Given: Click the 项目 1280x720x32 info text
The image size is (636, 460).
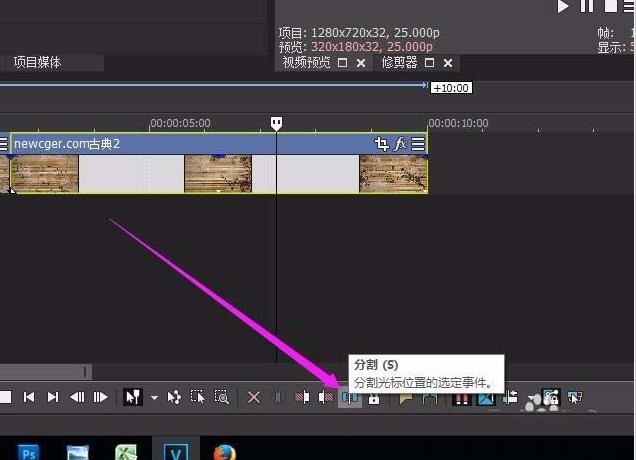Looking at the screenshot, I should click(359, 32).
